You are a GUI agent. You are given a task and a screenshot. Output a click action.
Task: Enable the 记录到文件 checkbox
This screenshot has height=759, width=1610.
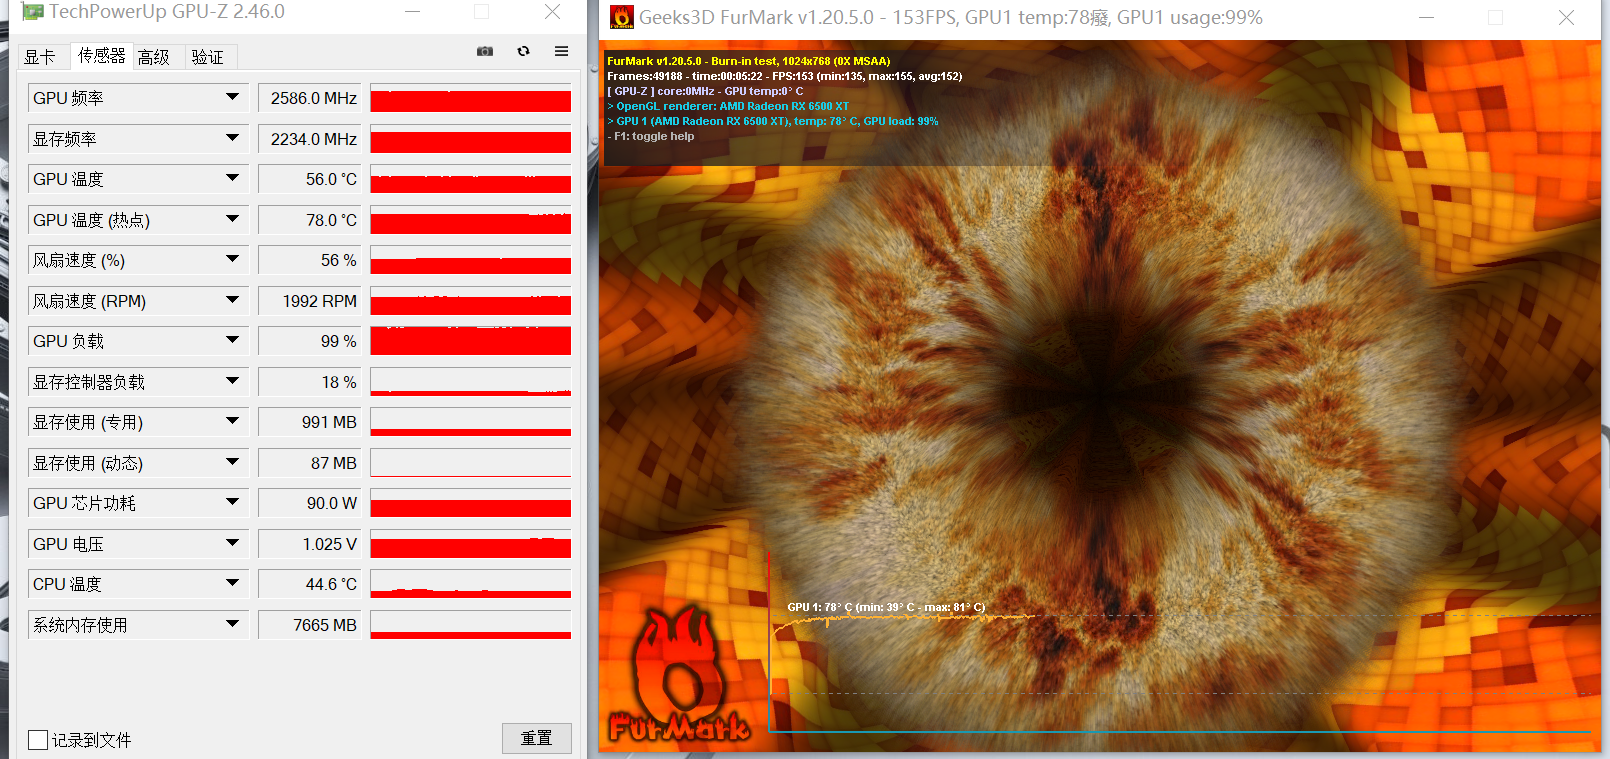(38, 740)
